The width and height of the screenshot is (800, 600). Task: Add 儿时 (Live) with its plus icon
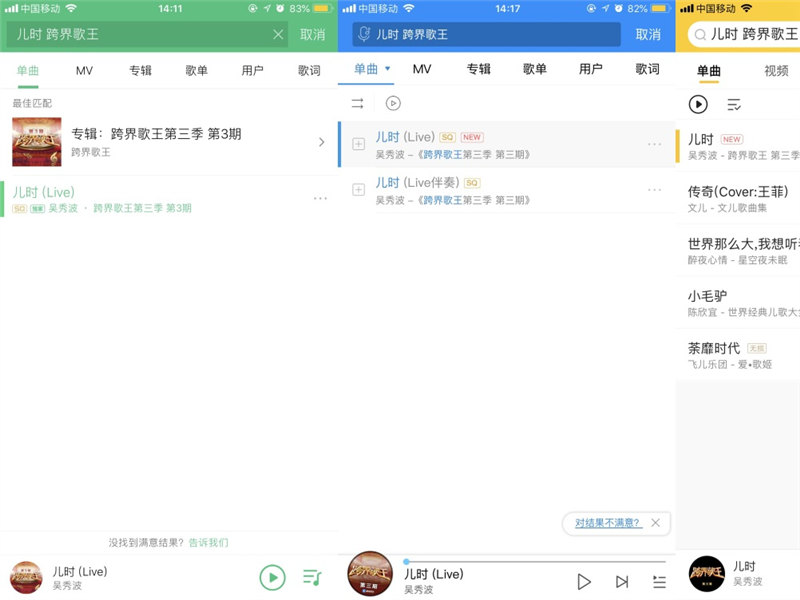pos(359,144)
